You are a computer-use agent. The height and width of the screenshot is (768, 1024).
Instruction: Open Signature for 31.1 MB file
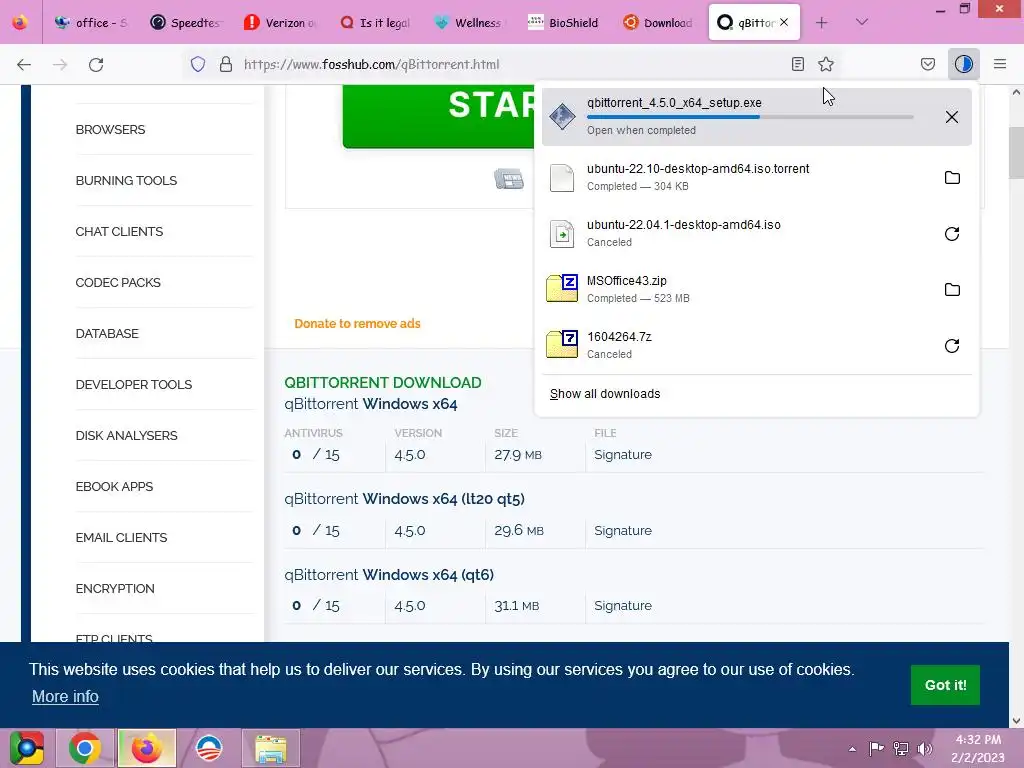[x=623, y=605]
